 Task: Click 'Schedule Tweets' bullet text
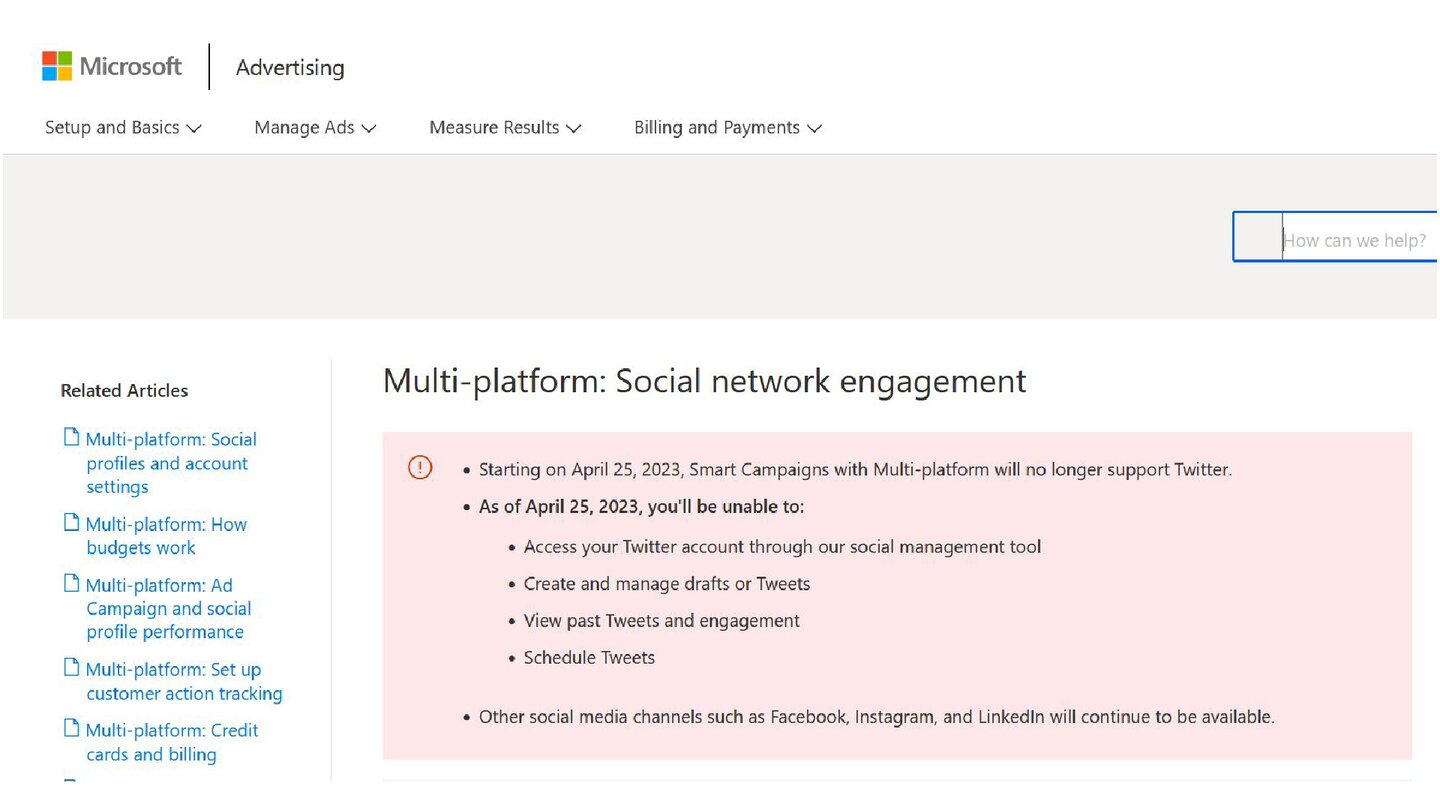[589, 658]
